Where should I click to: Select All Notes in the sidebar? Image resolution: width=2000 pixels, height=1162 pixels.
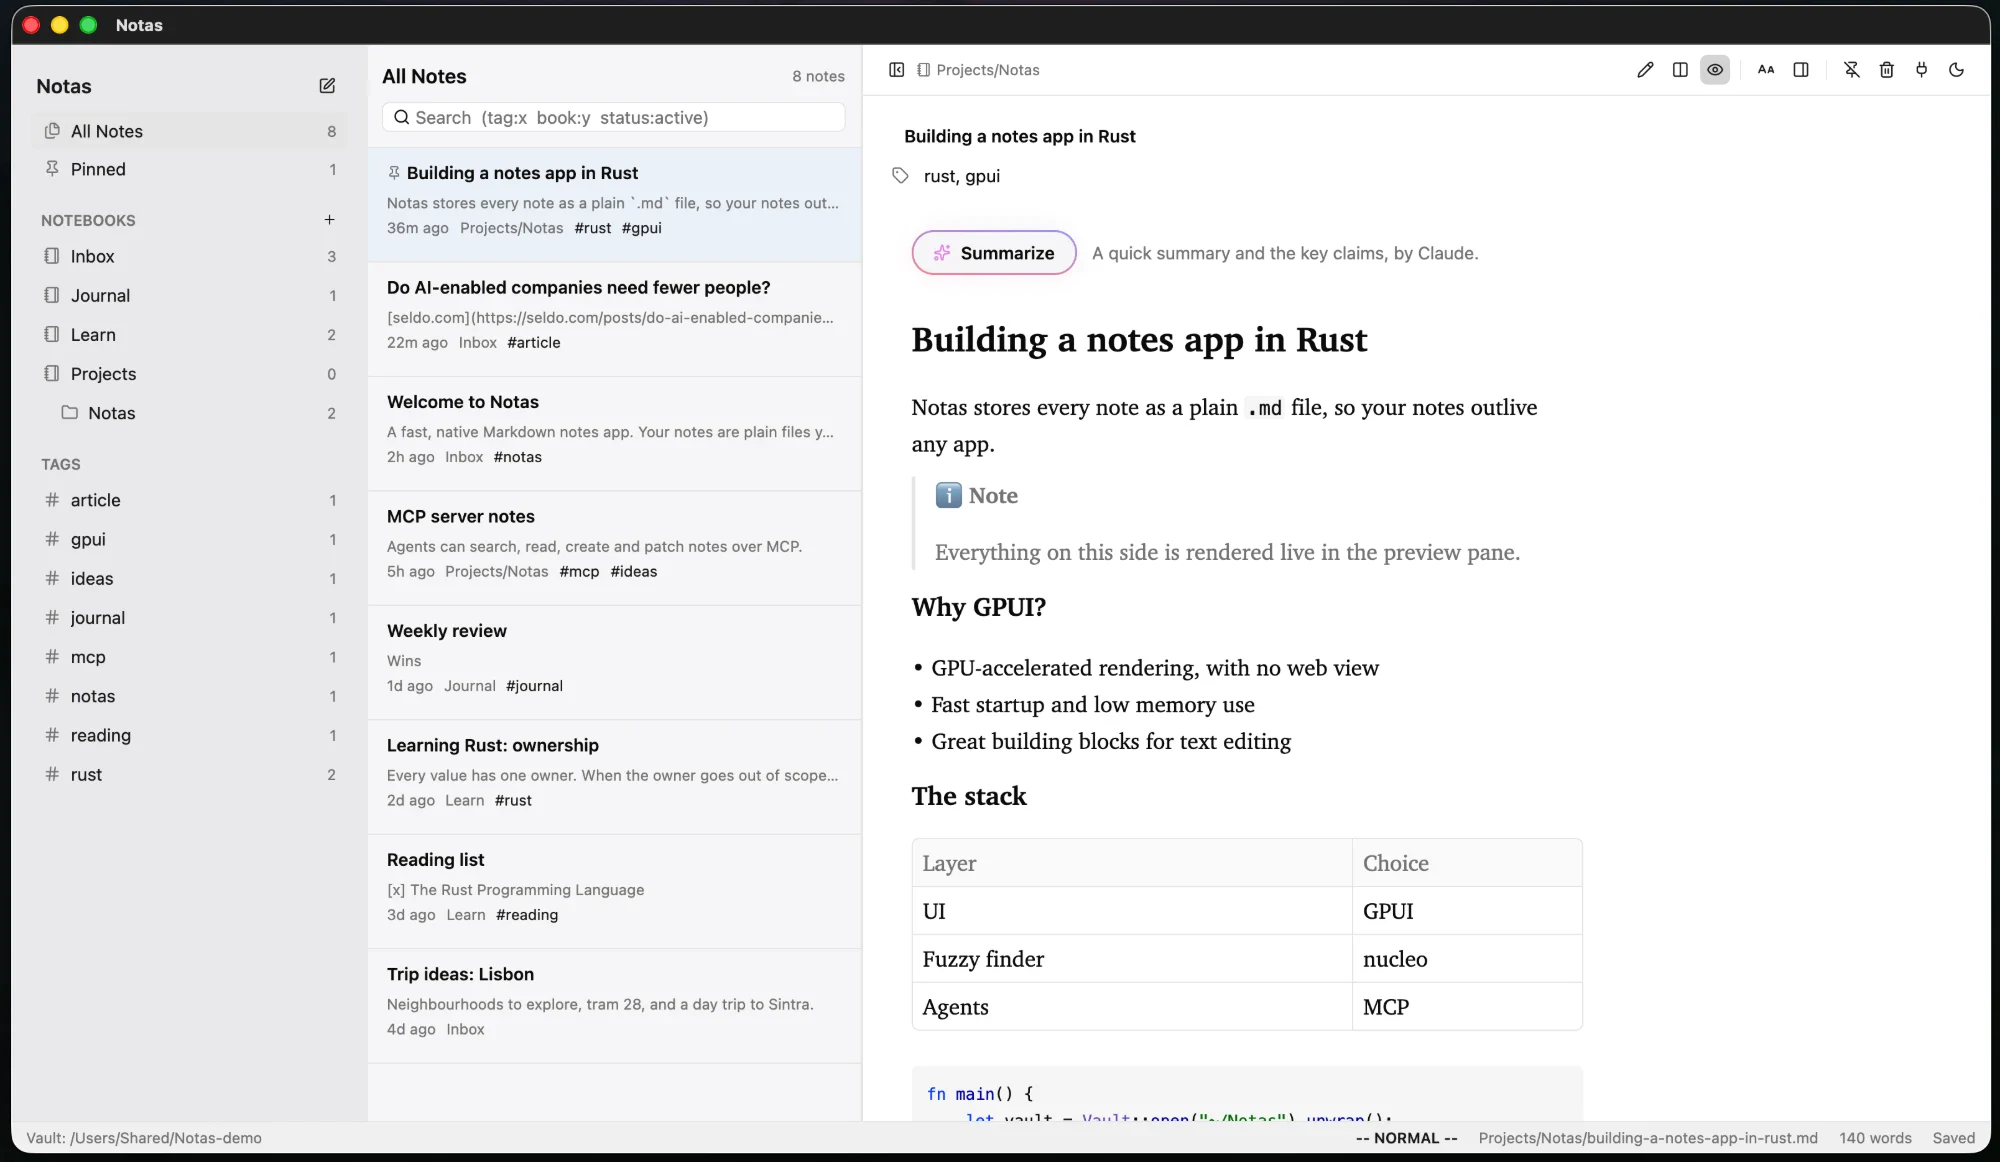pyautogui.click(x=190, y=131)
